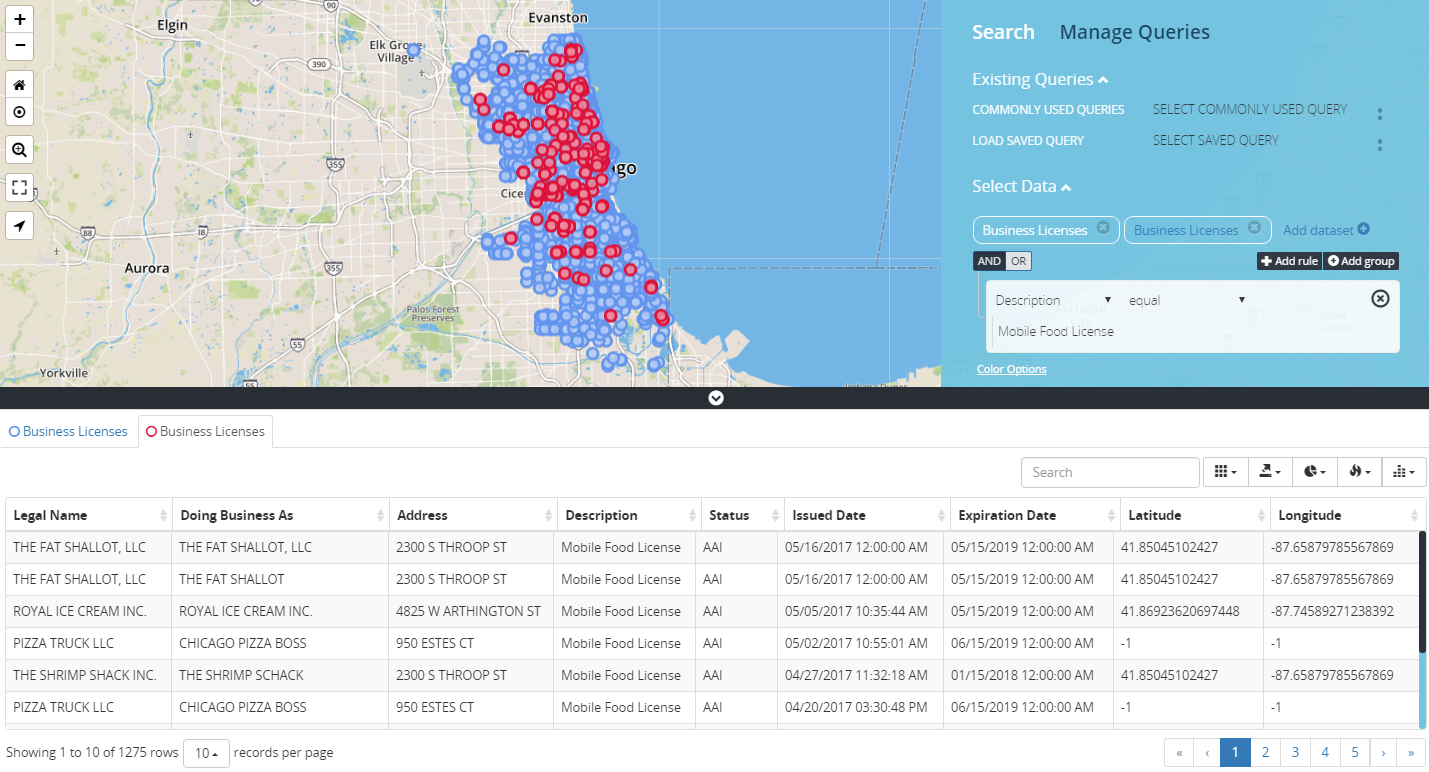Toggle the AND condition

point(989,261)
